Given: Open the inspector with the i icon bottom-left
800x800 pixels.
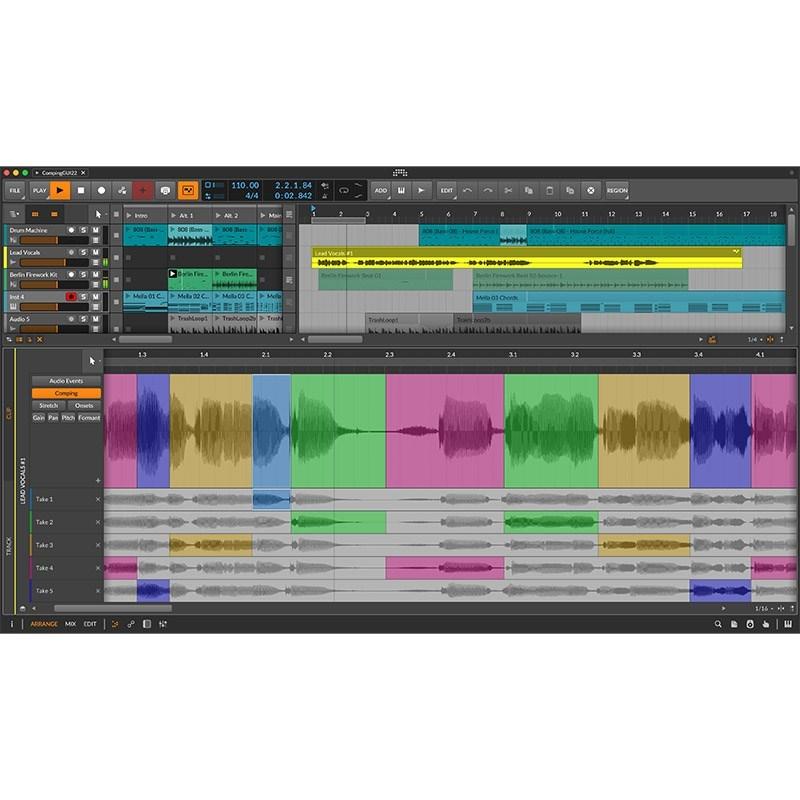Looking at the screenshot, I should tap(10, 622).
